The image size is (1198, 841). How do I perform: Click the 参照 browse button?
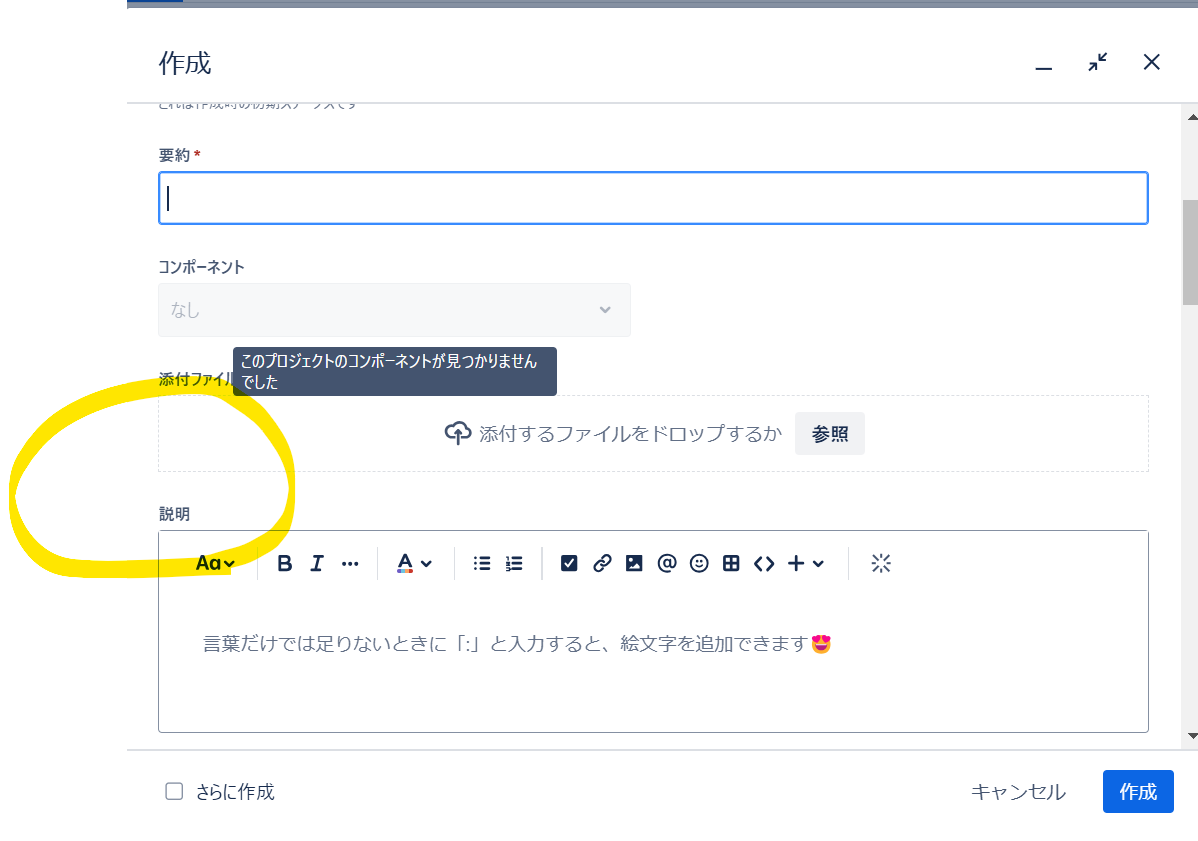click(x=830, y=434)
